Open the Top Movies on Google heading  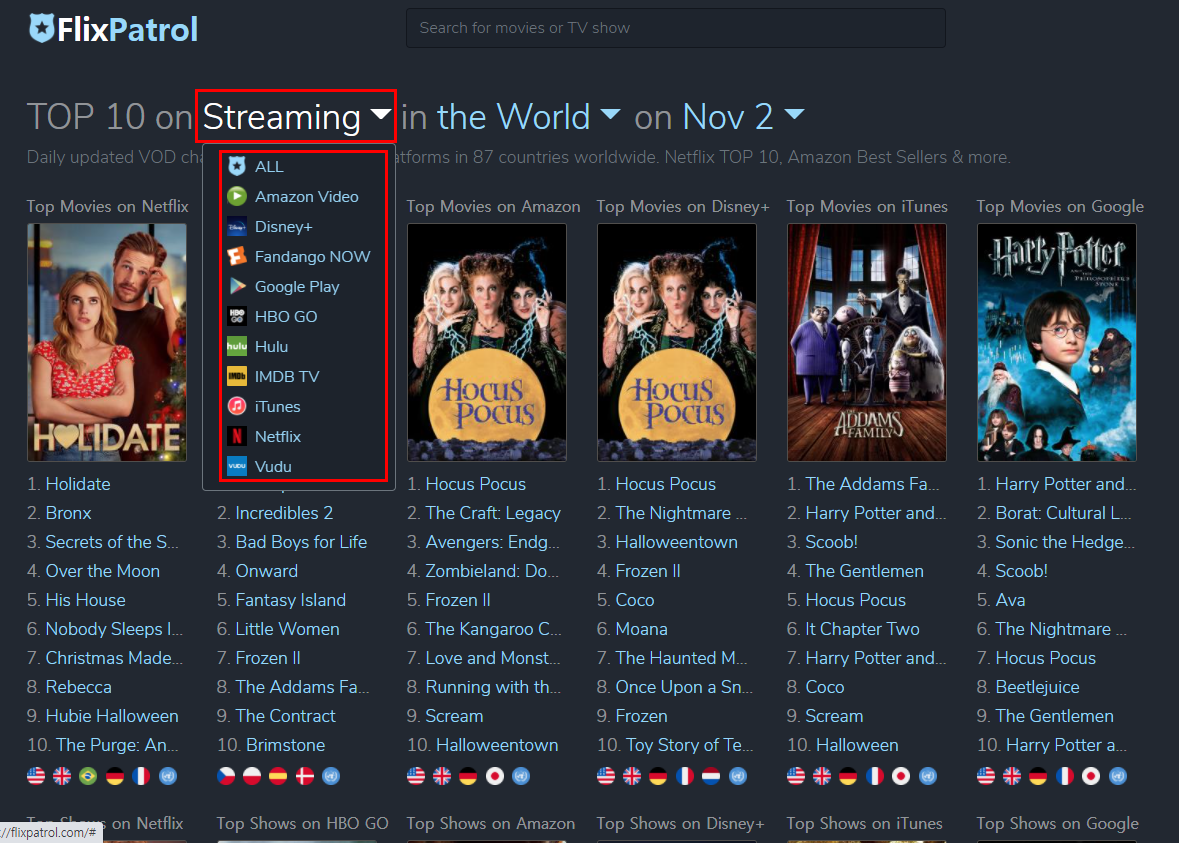pyautogui.click(x=1060, y=206)
